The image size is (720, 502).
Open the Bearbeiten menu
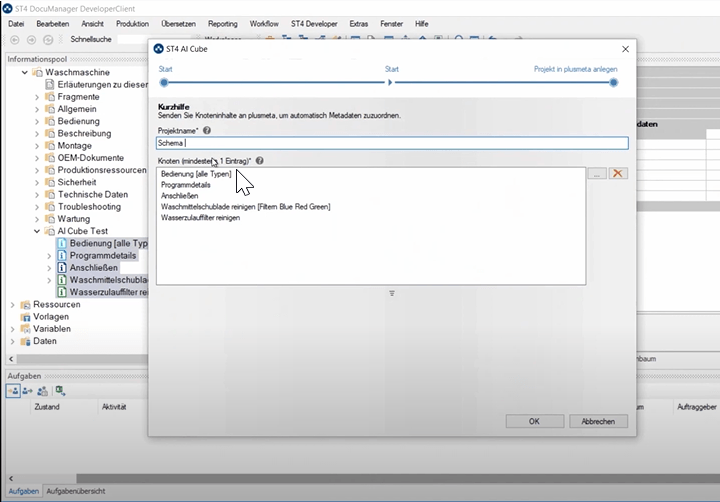click(53, 24)
